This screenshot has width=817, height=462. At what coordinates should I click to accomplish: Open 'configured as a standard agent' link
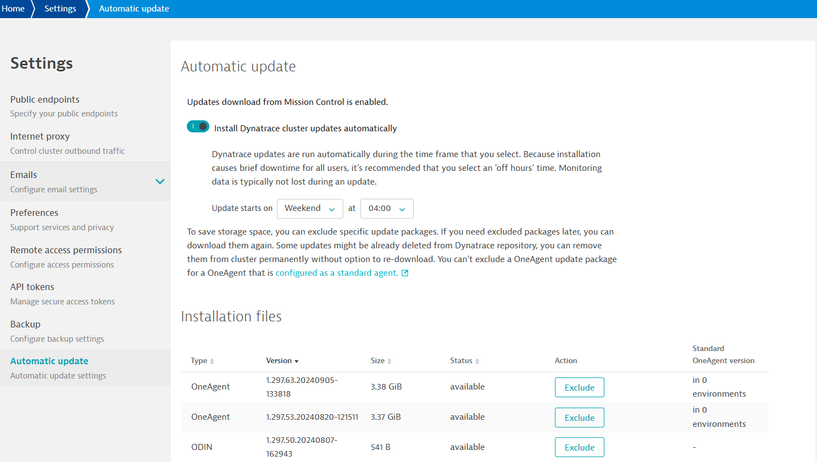(x=336, y=273)
